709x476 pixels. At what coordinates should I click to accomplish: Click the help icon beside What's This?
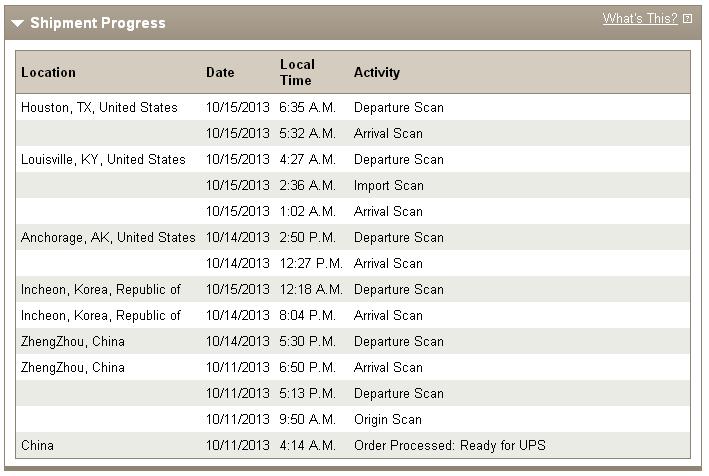687,19
